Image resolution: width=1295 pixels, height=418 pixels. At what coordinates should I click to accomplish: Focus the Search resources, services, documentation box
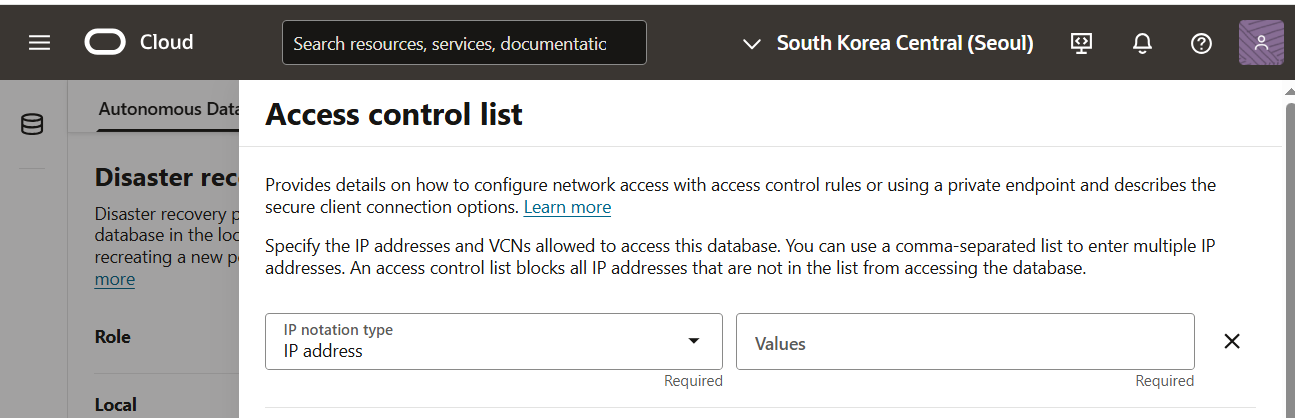pyautogui.click(x=464, y=43)
